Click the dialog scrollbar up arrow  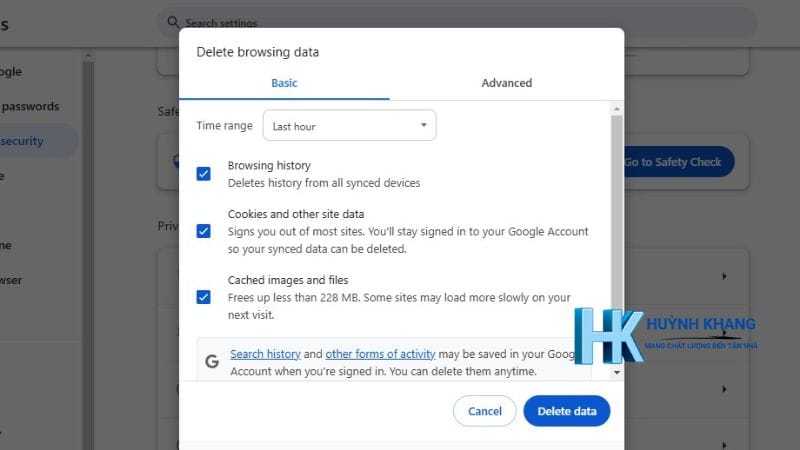[x=617, y=109]
